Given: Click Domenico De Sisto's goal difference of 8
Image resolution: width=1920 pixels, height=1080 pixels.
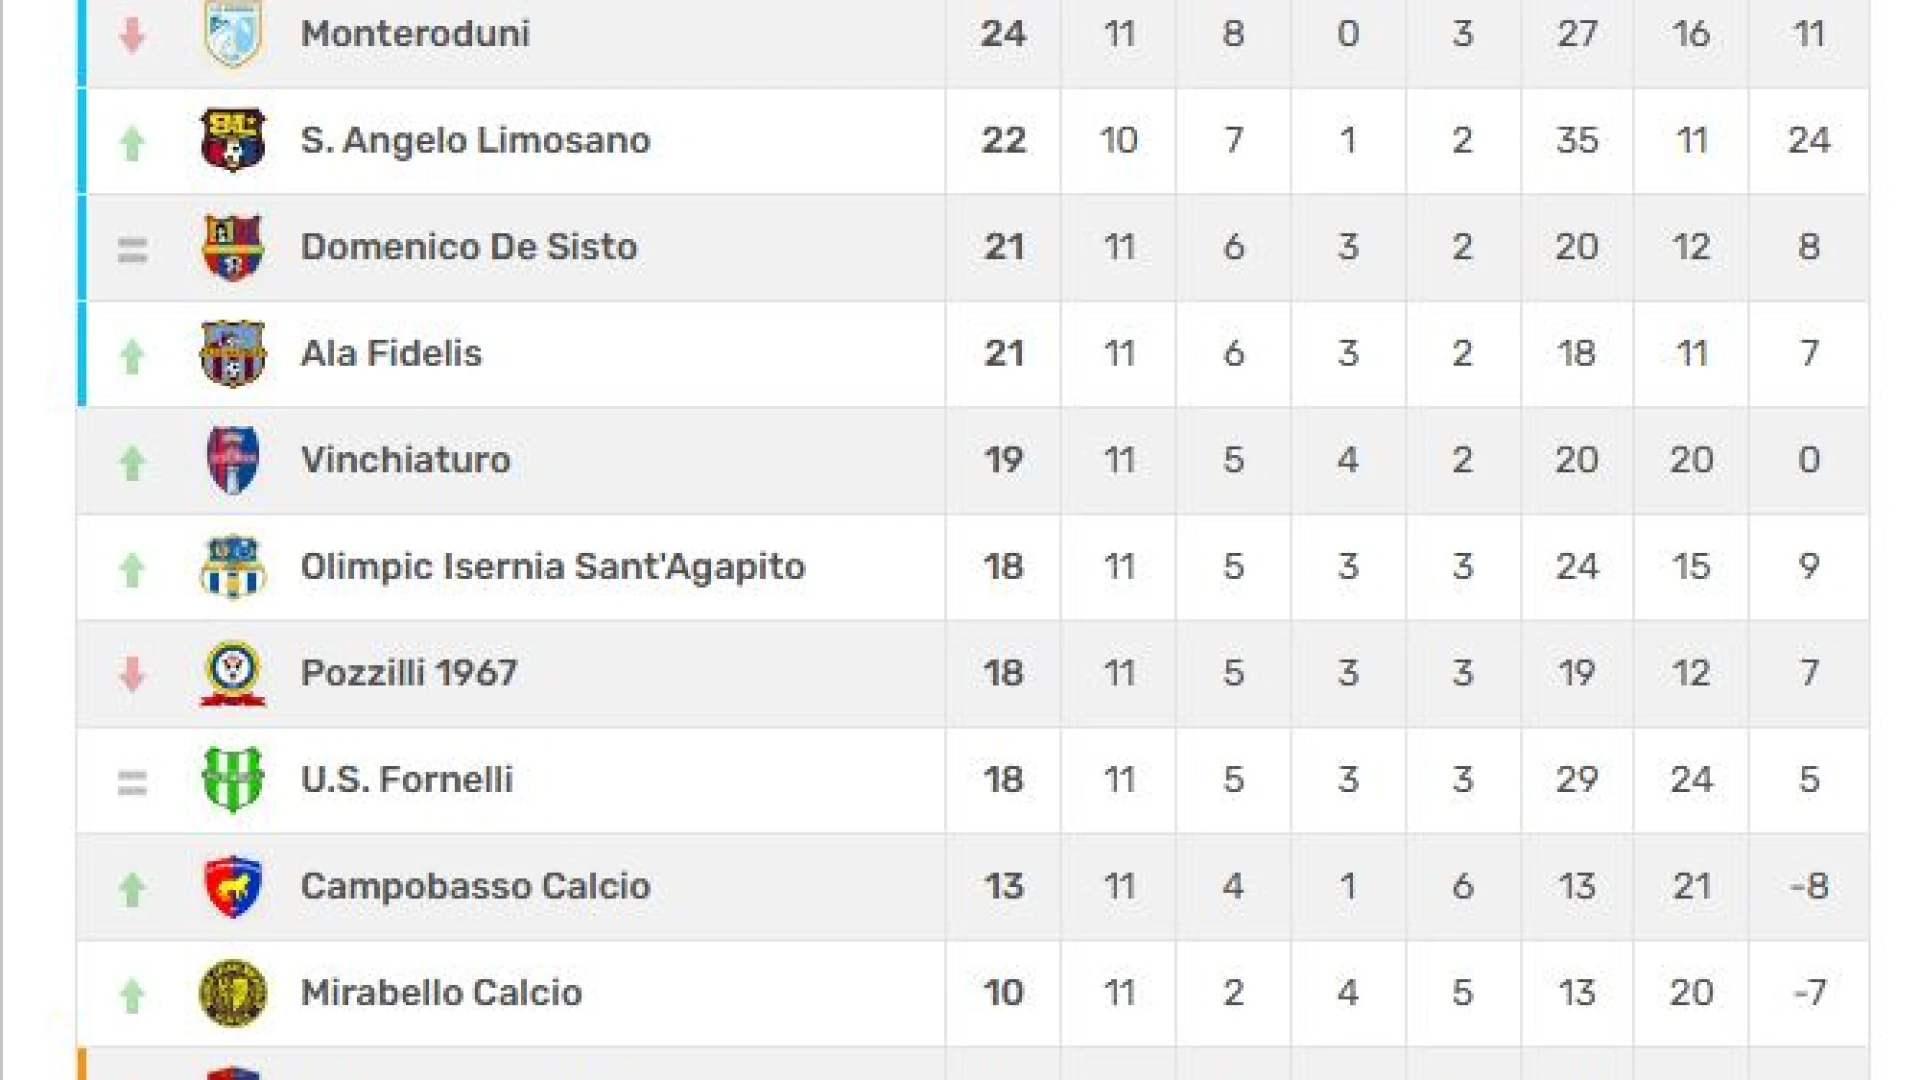Looking at the screenshot, I should click(1809, 247).
